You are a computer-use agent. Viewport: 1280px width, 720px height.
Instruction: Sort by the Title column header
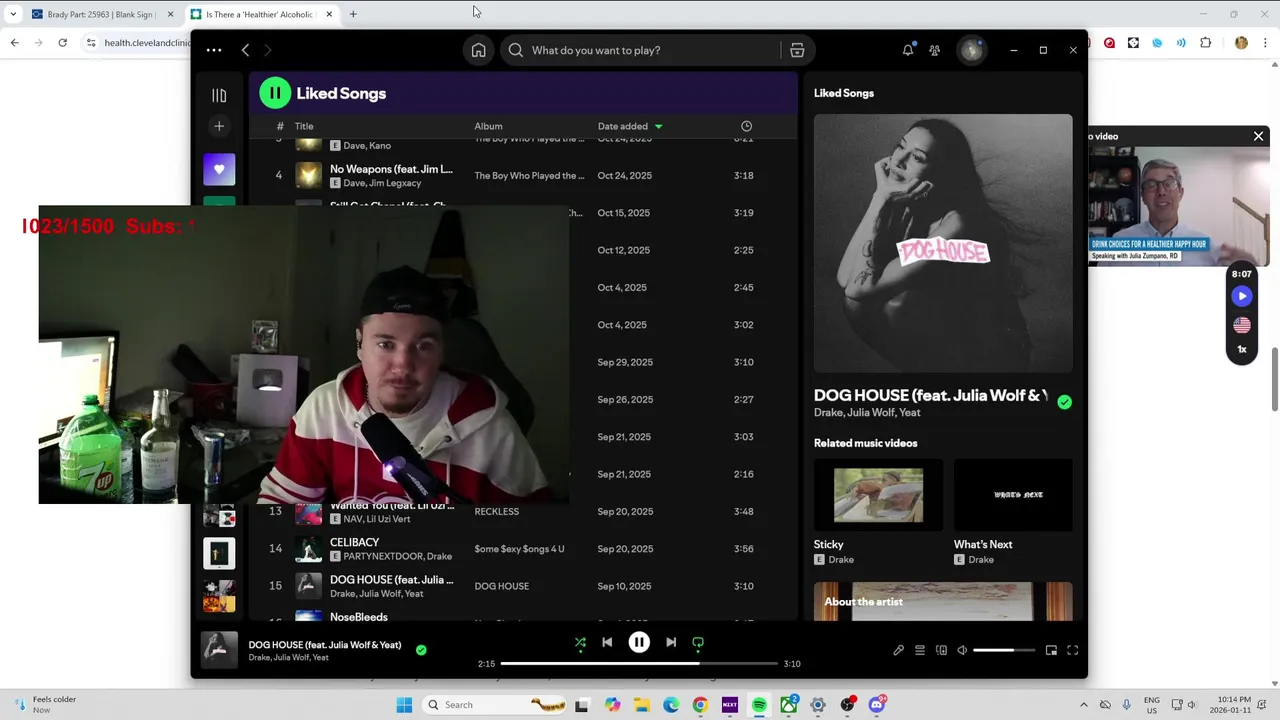(x=304, y=126)
